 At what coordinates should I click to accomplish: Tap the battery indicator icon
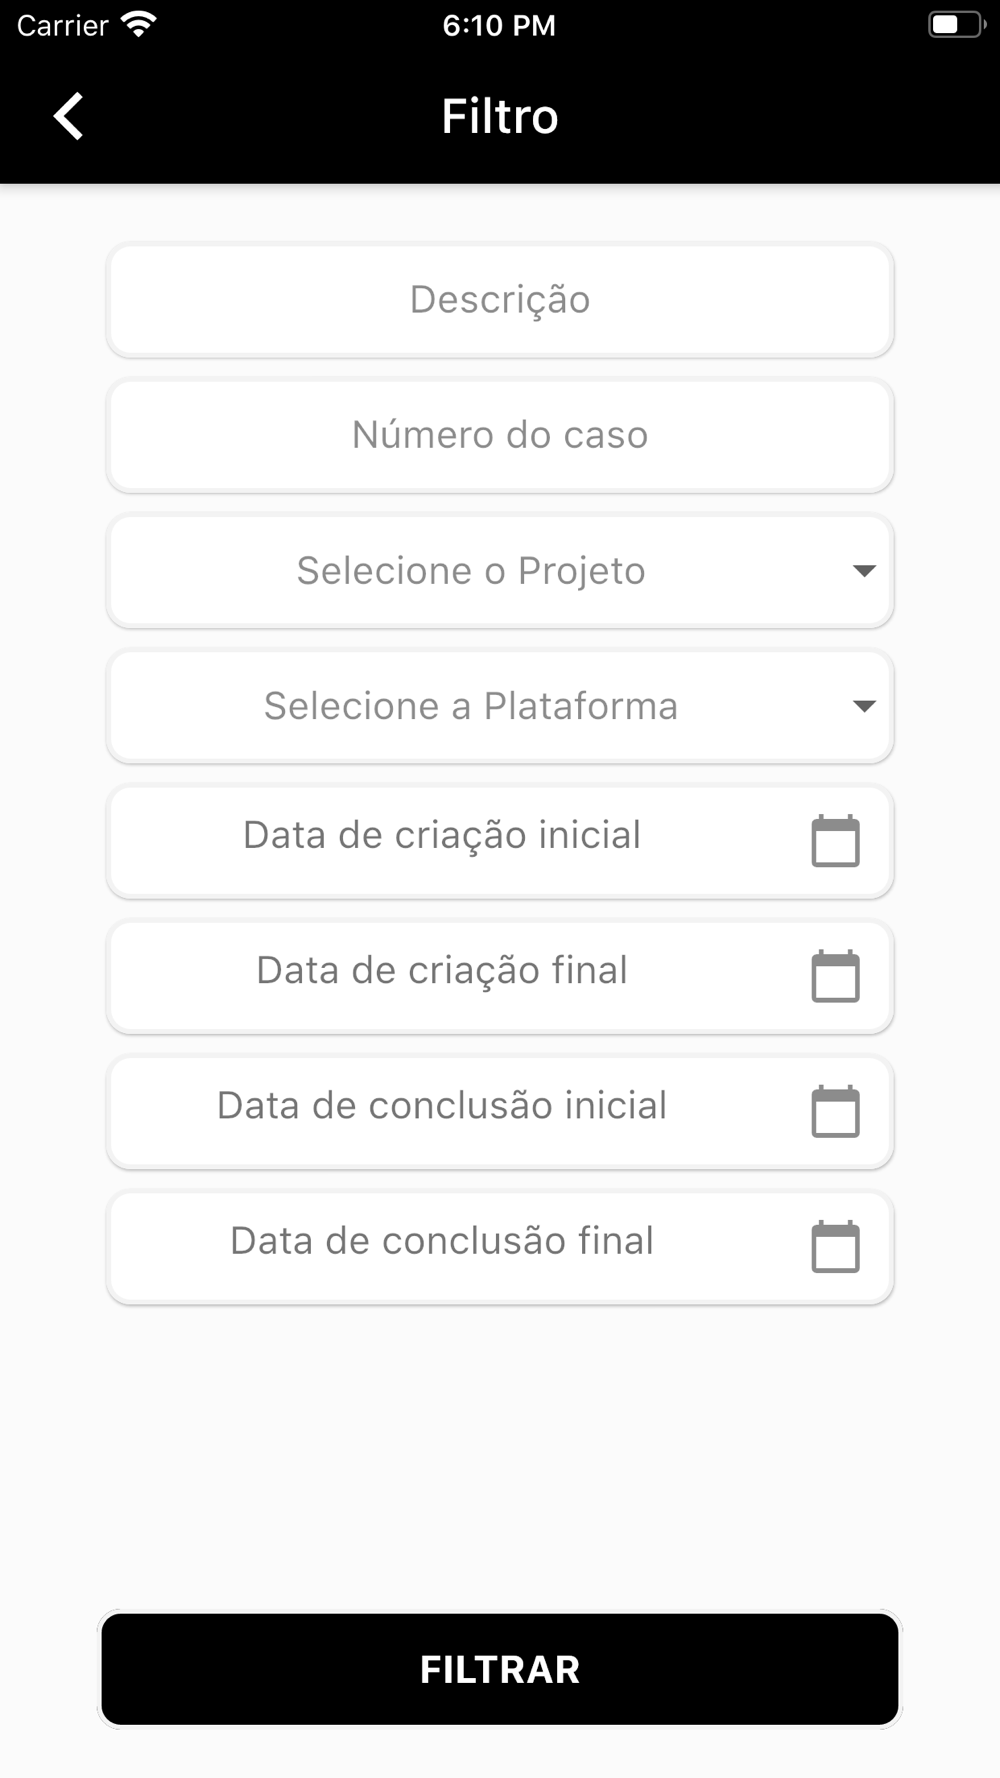tap(956, 25)
